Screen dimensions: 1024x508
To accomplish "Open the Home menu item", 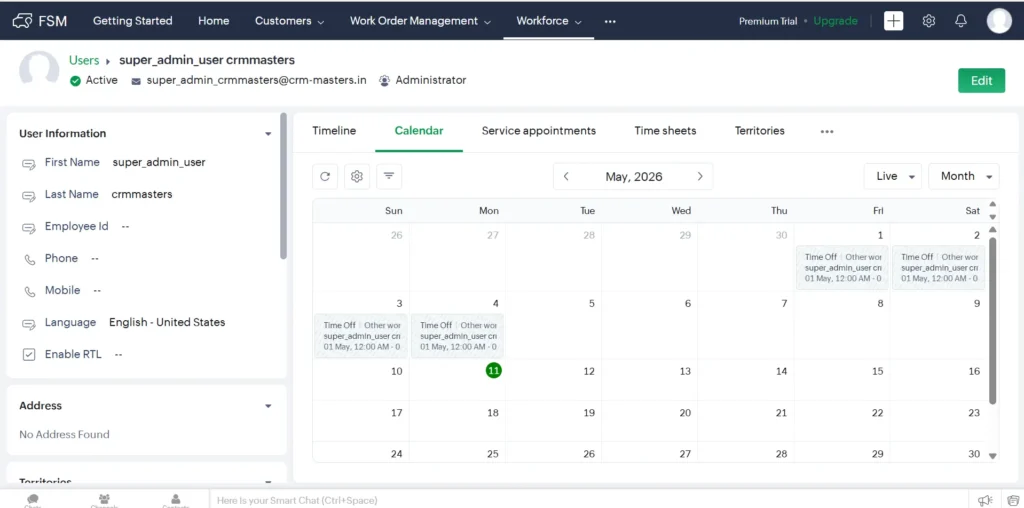I will pyautogui.click(x=214, y=21).
